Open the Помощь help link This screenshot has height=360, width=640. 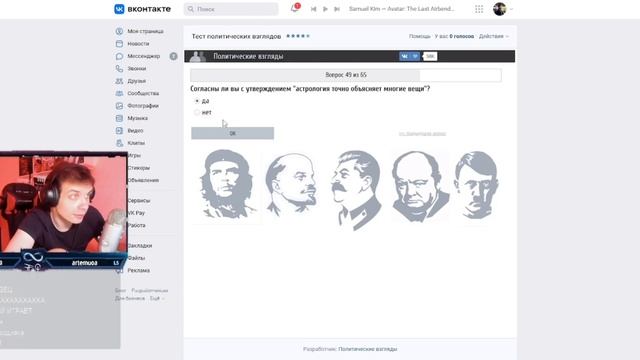(420, 36)
